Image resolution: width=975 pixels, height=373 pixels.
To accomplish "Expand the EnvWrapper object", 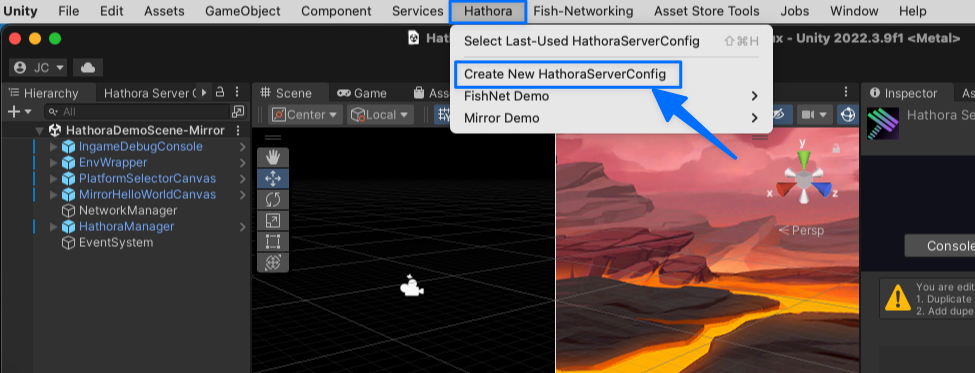I will (53, 163).
